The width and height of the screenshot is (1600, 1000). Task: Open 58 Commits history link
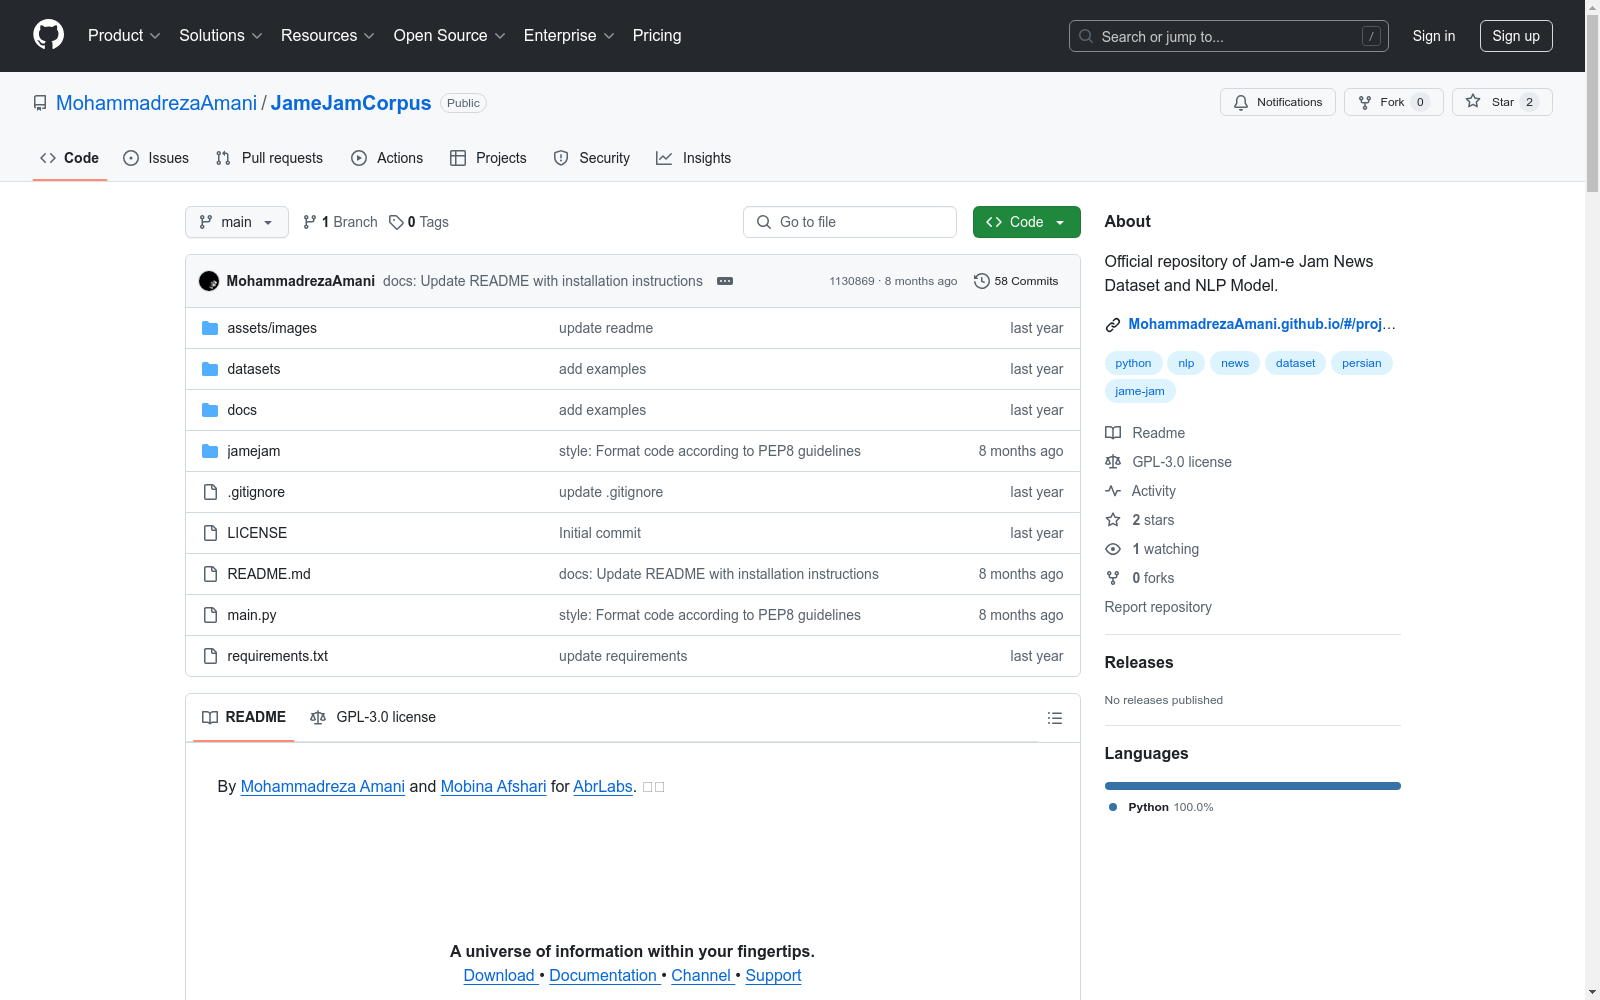pyautogui.click(x=1016, y=281)
